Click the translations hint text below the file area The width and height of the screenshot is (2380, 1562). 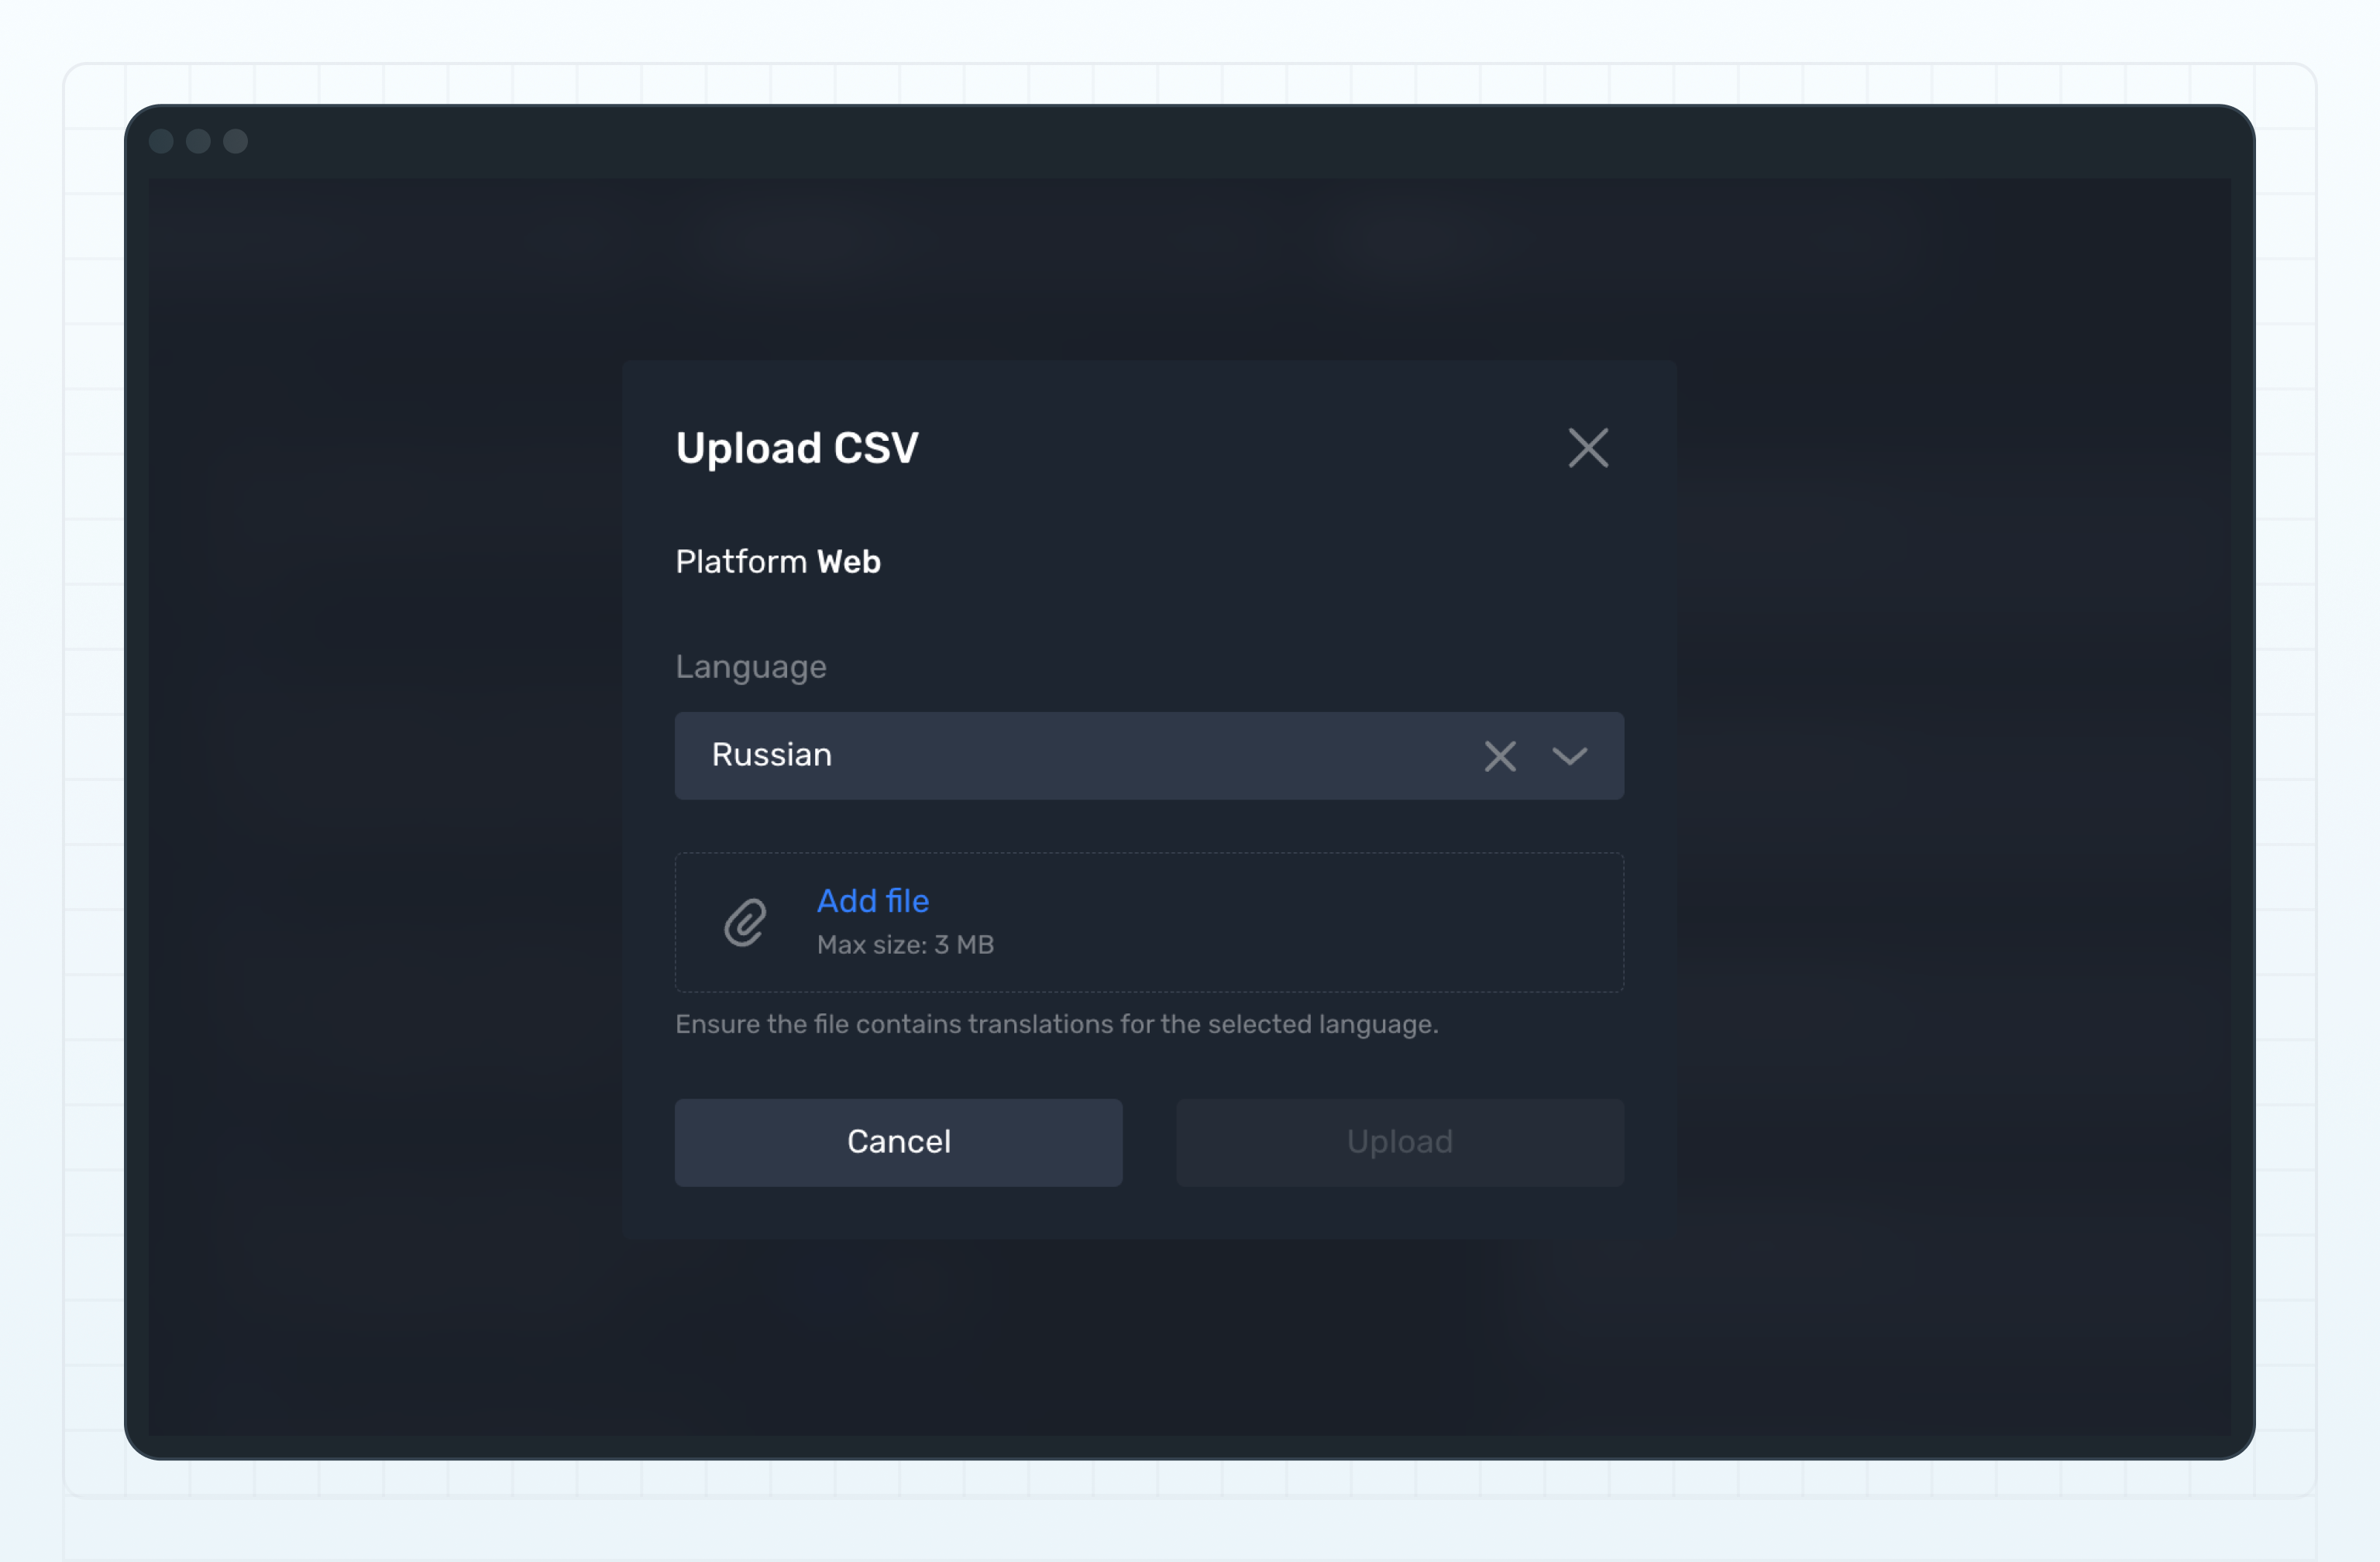tap(1057, 1023)
